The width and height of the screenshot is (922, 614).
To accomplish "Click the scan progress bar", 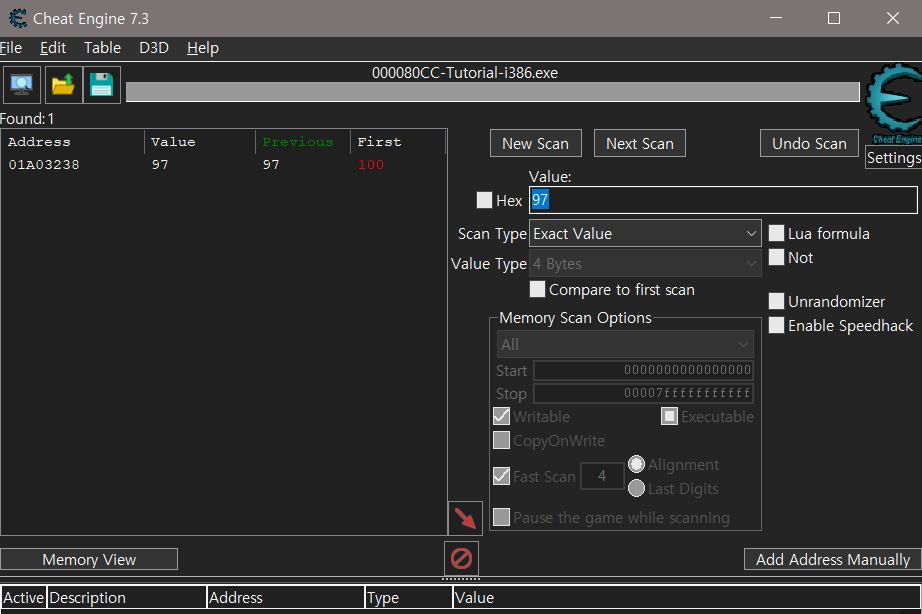I will point(493,92).
